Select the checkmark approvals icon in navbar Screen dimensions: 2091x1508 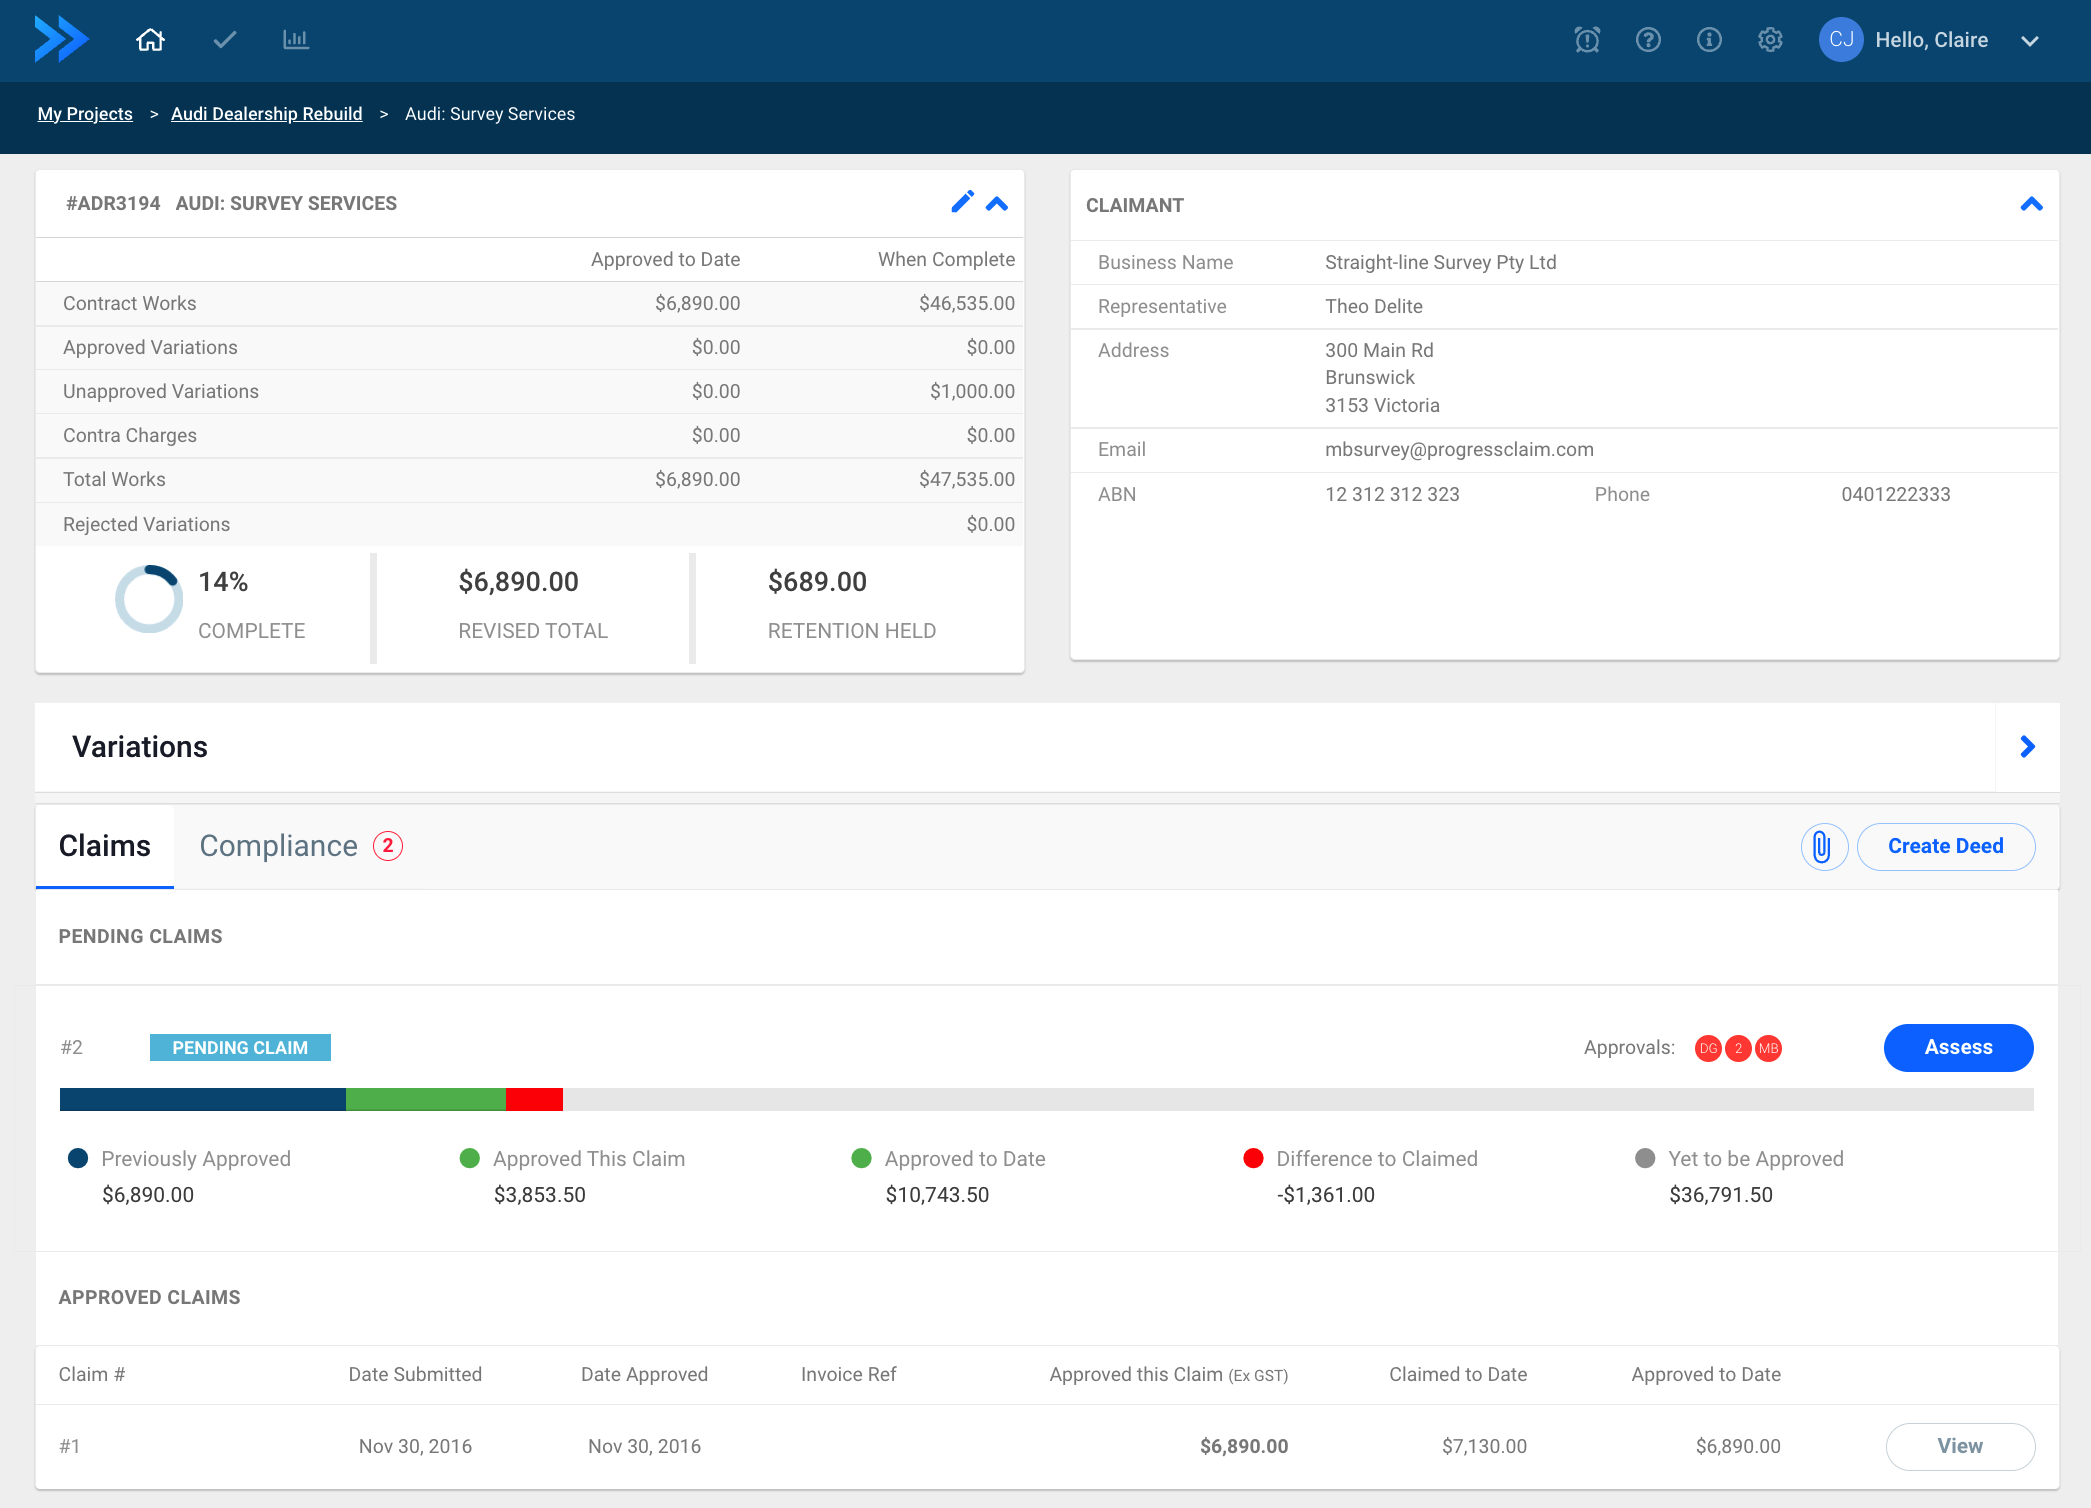pos(223,40)
